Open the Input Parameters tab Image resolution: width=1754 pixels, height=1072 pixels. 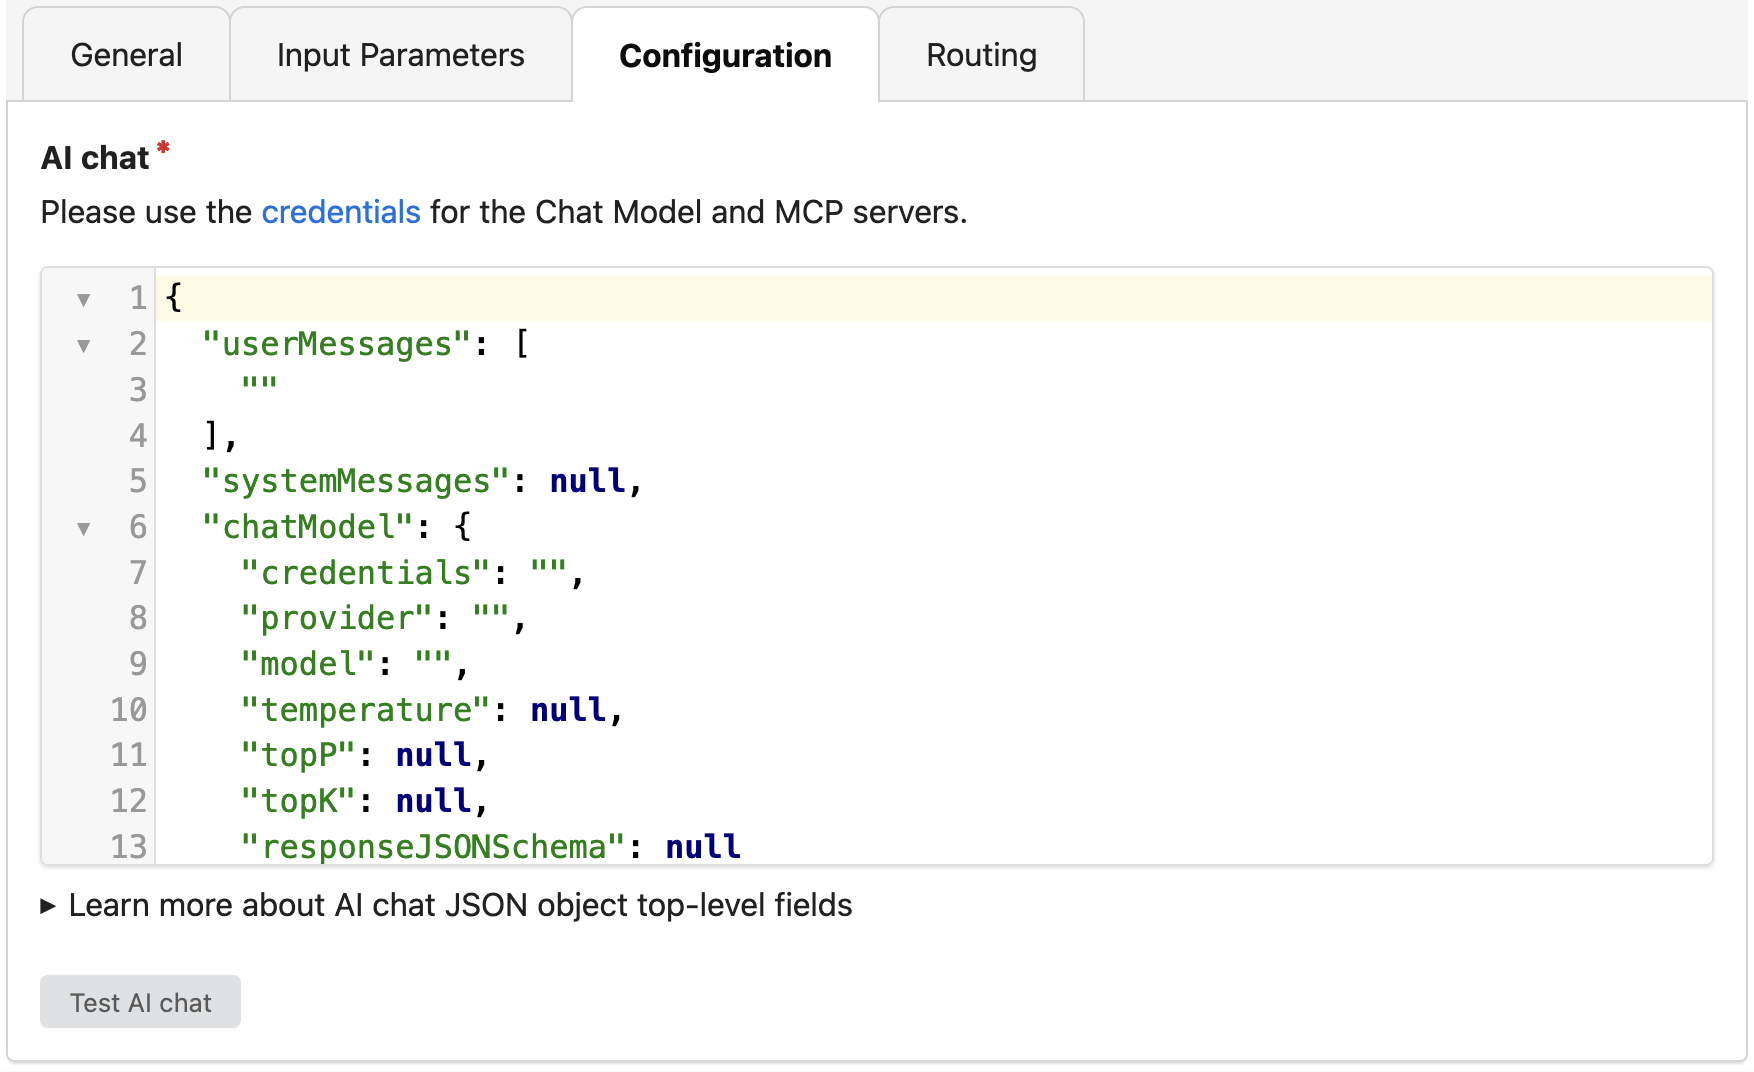pos(400,55)
